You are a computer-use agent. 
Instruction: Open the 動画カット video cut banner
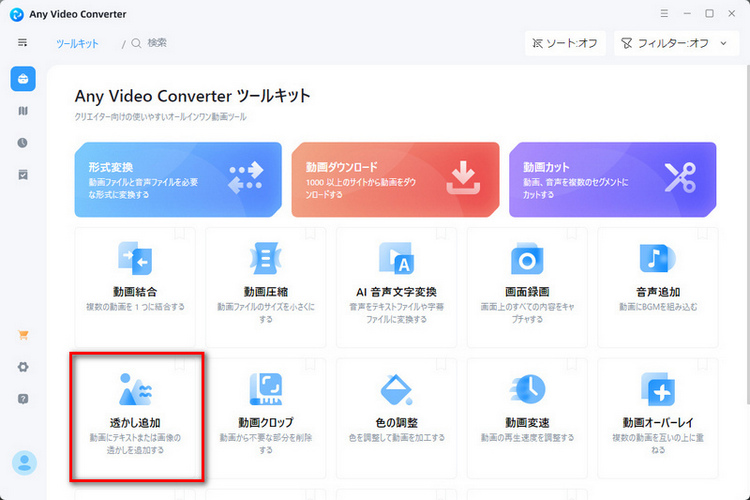[613, 179]
